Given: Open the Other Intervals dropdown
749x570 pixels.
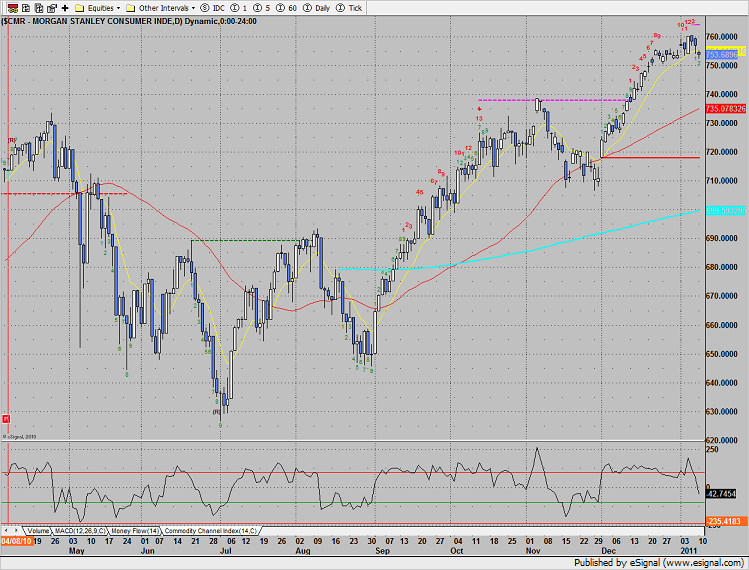Looking at the screenshot, I should coord(161,8).
